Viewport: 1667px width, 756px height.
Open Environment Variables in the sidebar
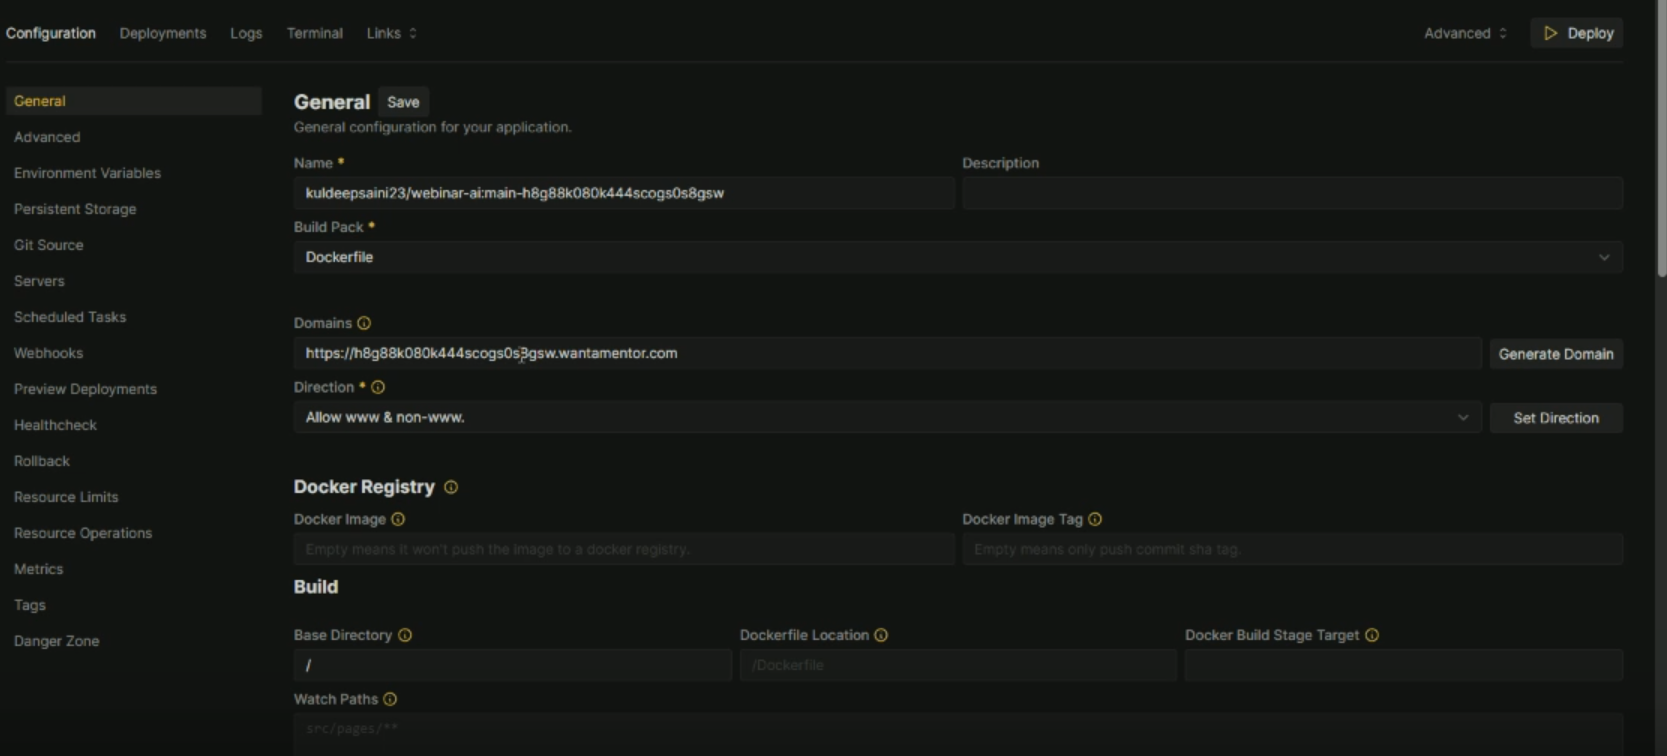(87, 173)
